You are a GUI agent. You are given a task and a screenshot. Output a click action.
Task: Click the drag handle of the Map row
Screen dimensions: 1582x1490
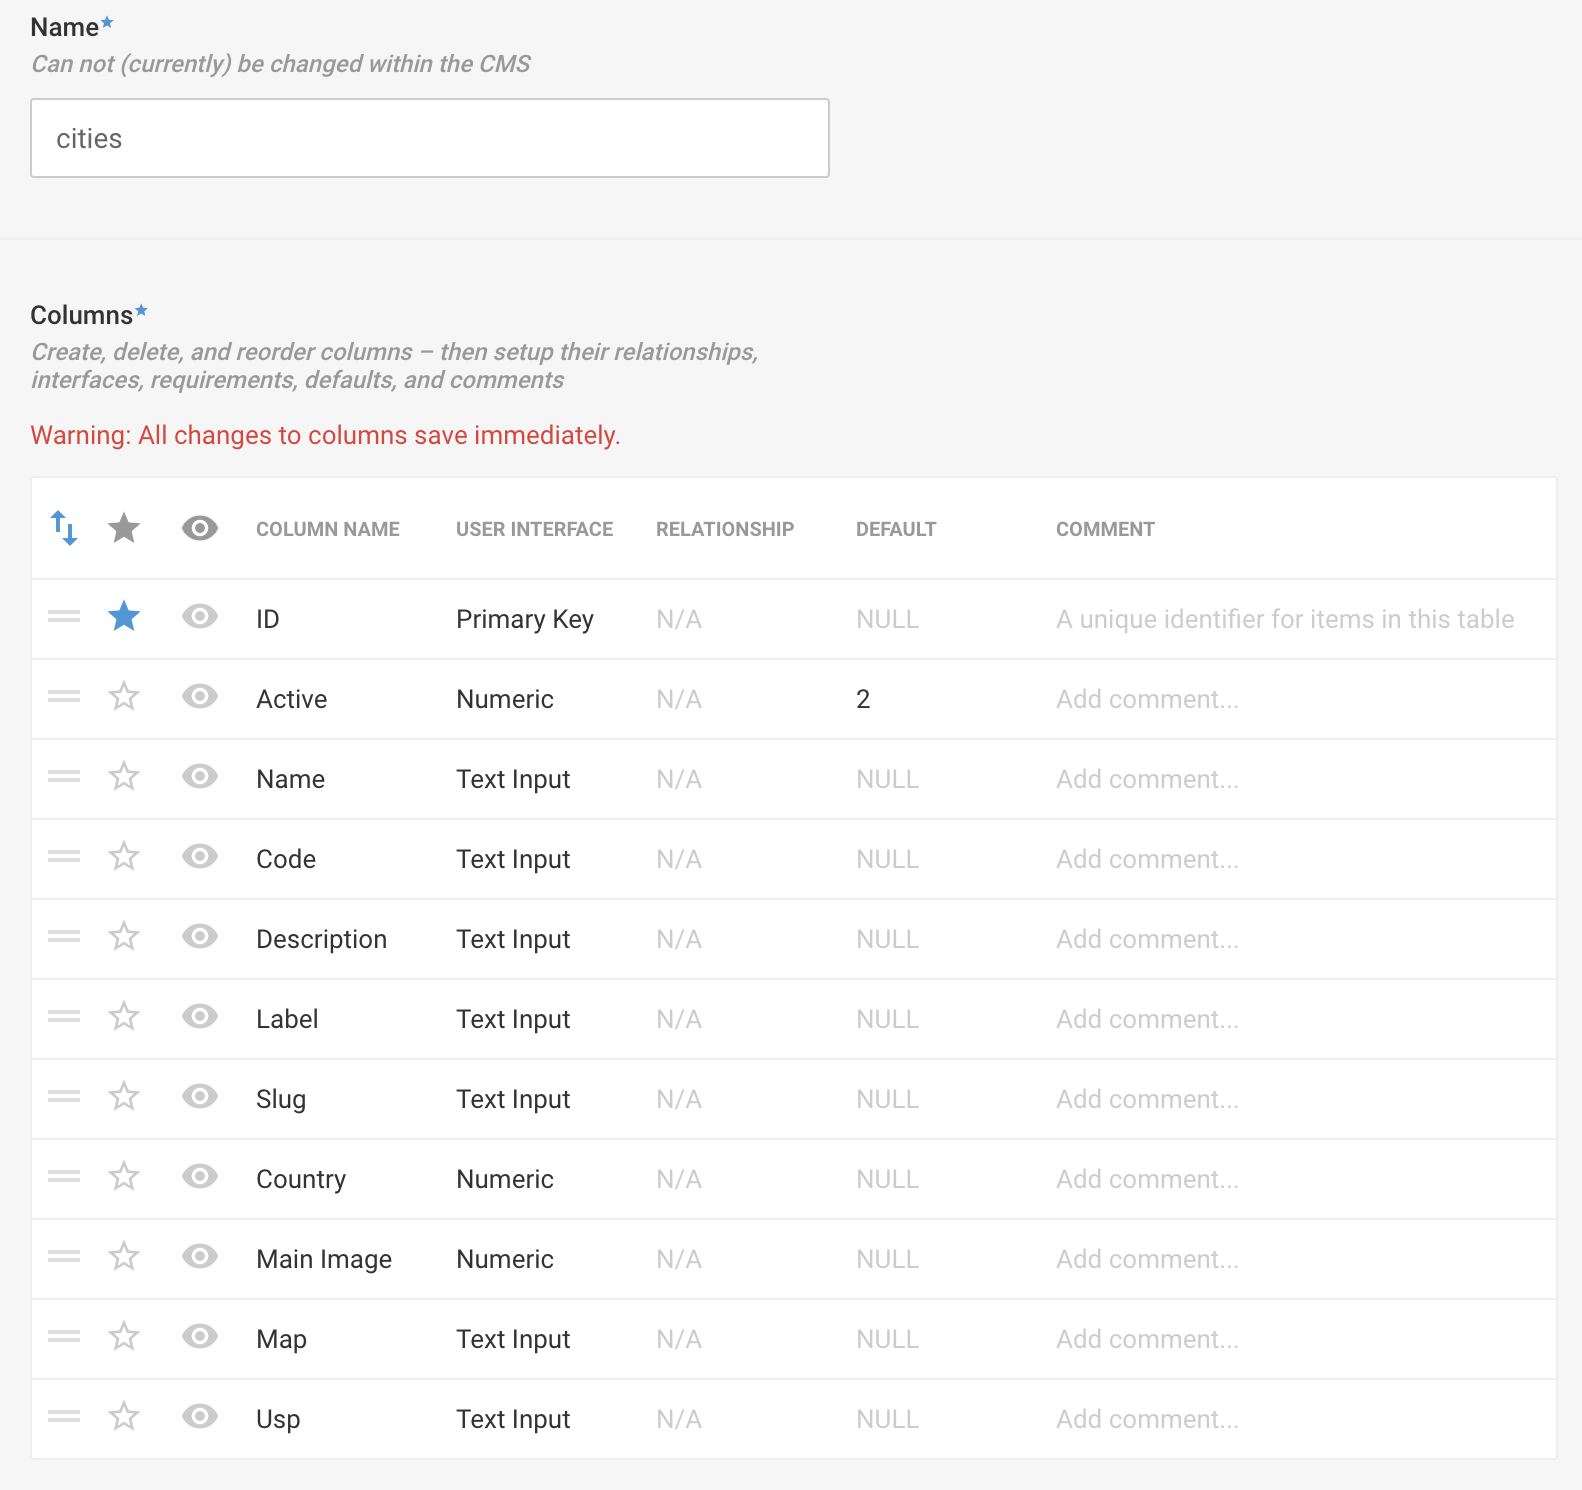click(x=64, y=1337)
